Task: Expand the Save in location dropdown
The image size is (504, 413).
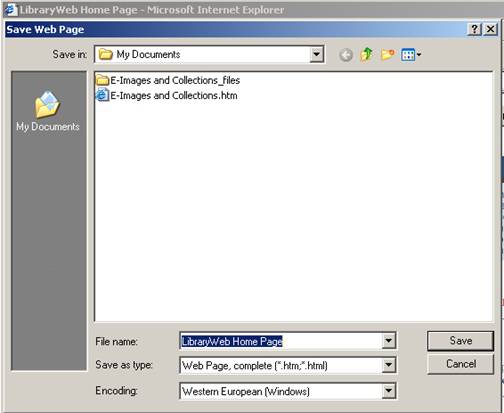Action: [x=316, y=54]
